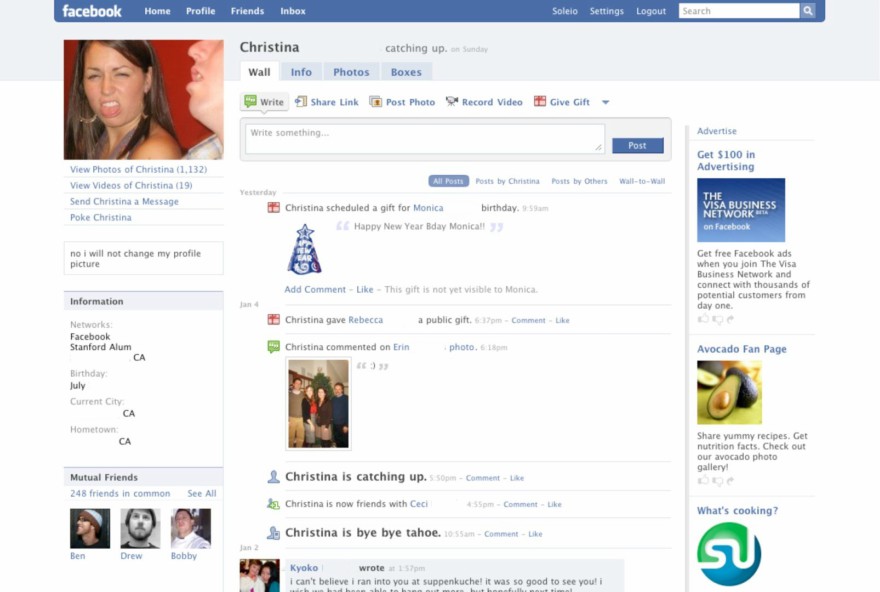Click the Write speech bubble icon
Viewport: 880px width, 592px height.
click(250, 102)
